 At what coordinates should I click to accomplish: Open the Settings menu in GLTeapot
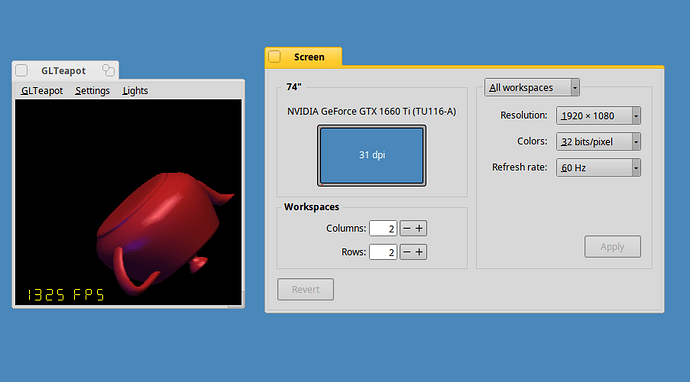click(92, 91)
